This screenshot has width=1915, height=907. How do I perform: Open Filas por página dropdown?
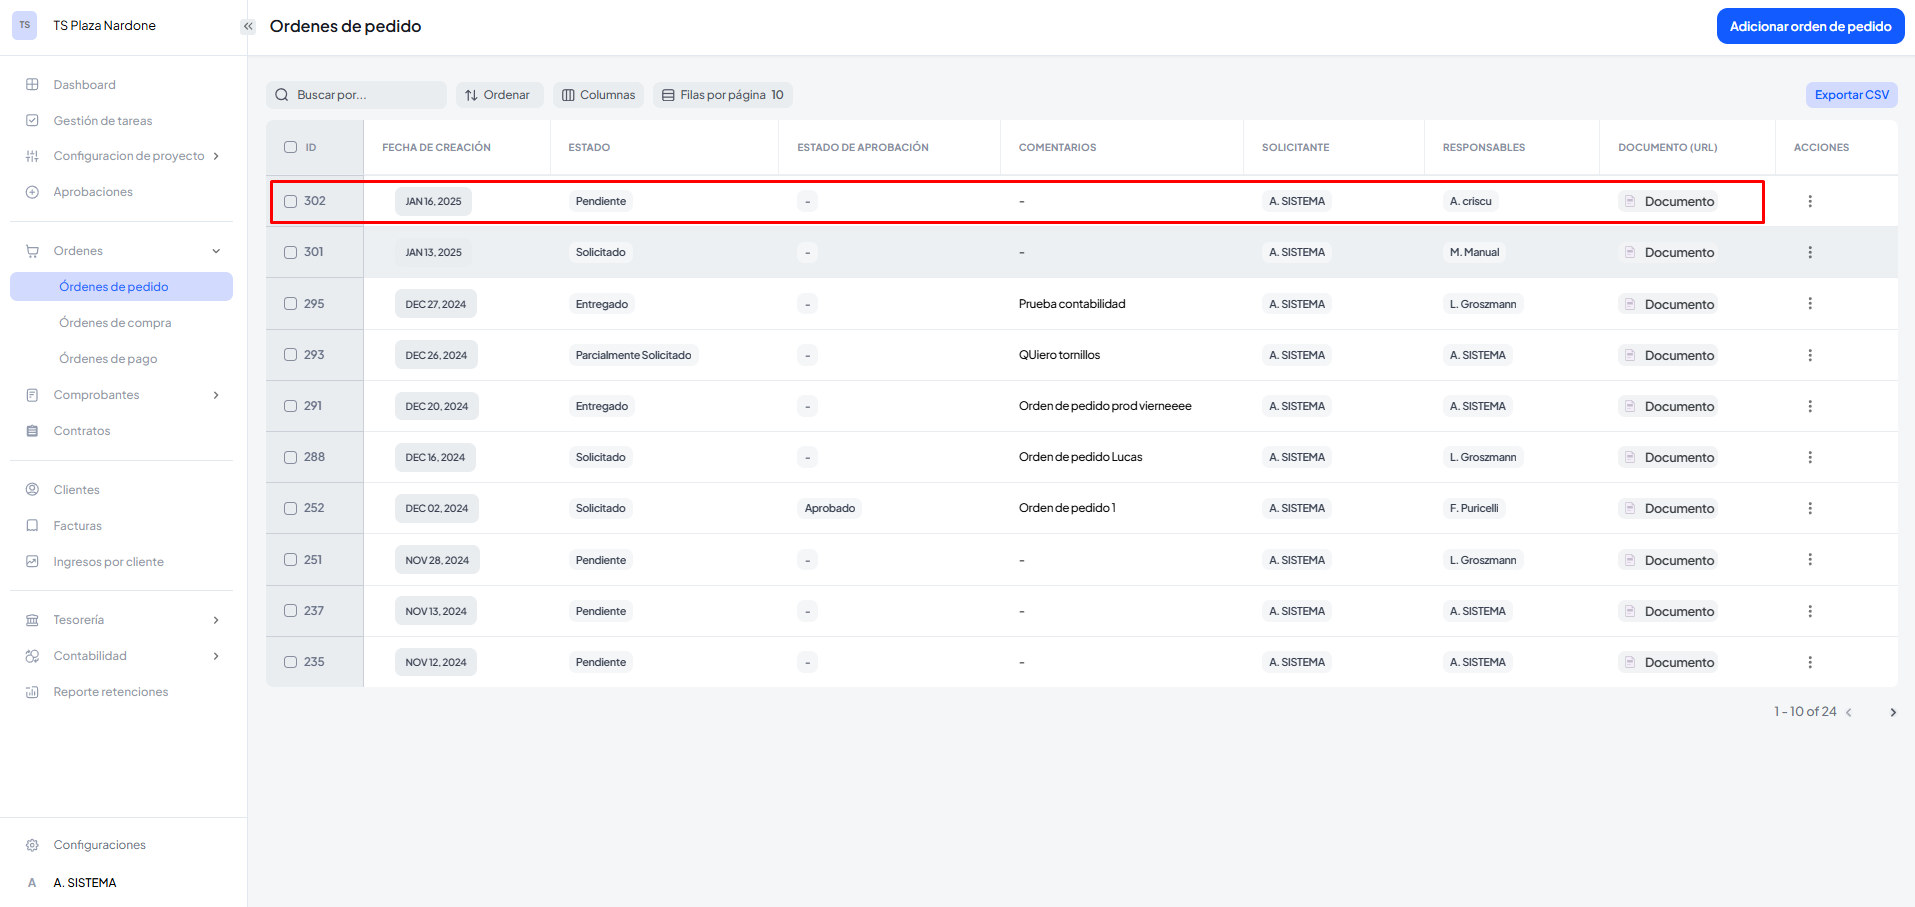[x=722, y=95]
